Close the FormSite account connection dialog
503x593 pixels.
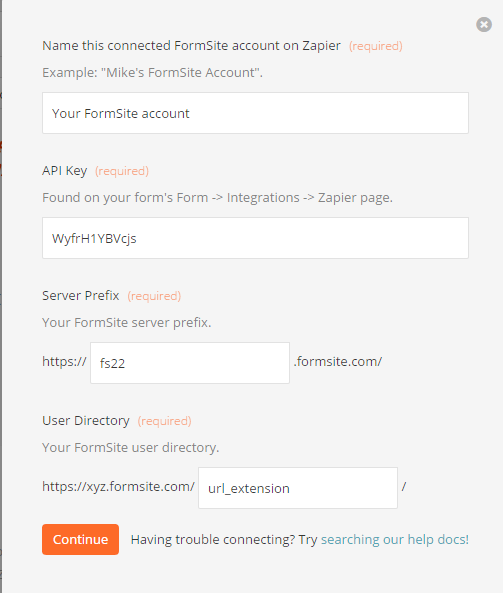pyautogui.click(x=484, y=25)
